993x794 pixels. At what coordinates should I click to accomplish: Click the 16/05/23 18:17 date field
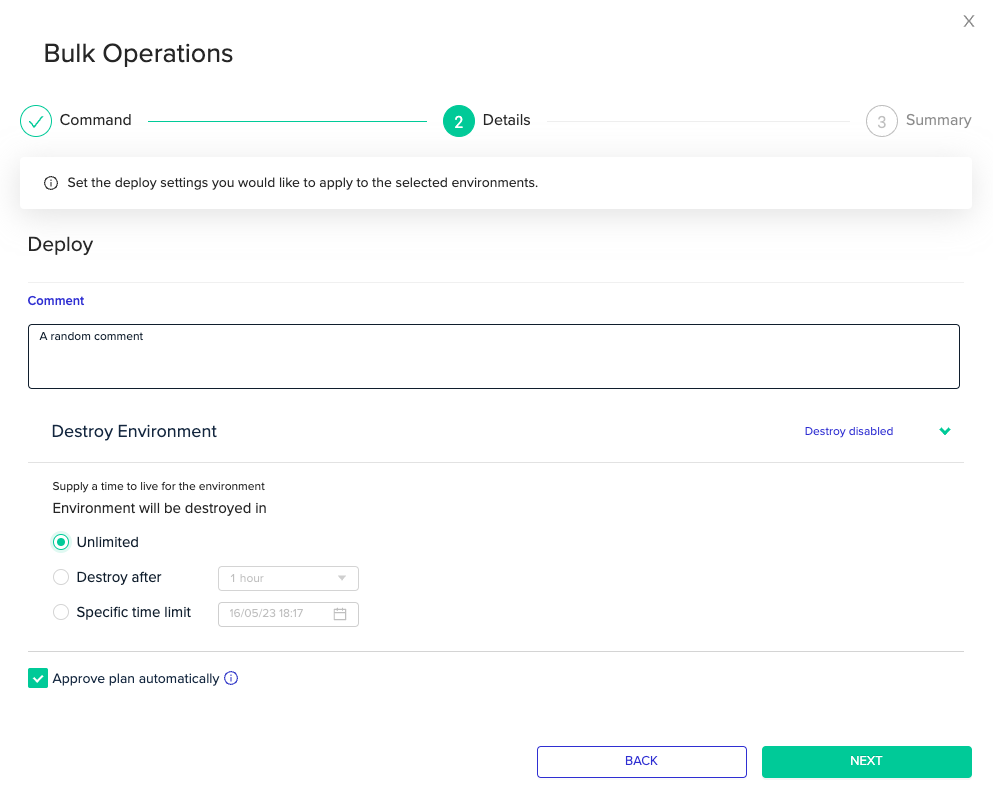coord(288,614)
